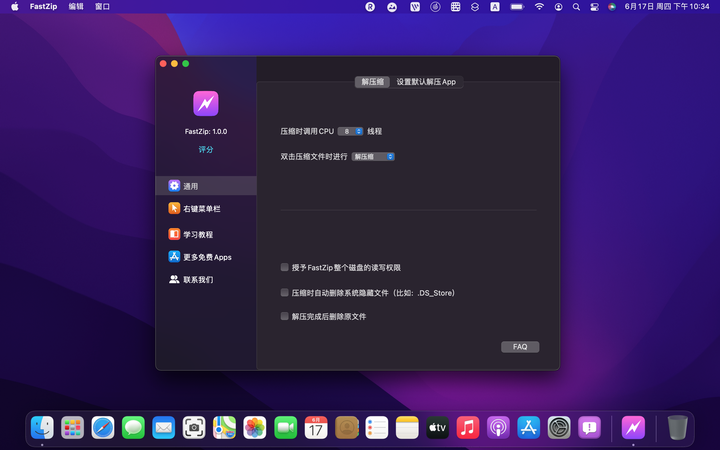The image size is (720, 450).
Task: Open 通用 settings in sidebar
Action: tap(206, 186)
